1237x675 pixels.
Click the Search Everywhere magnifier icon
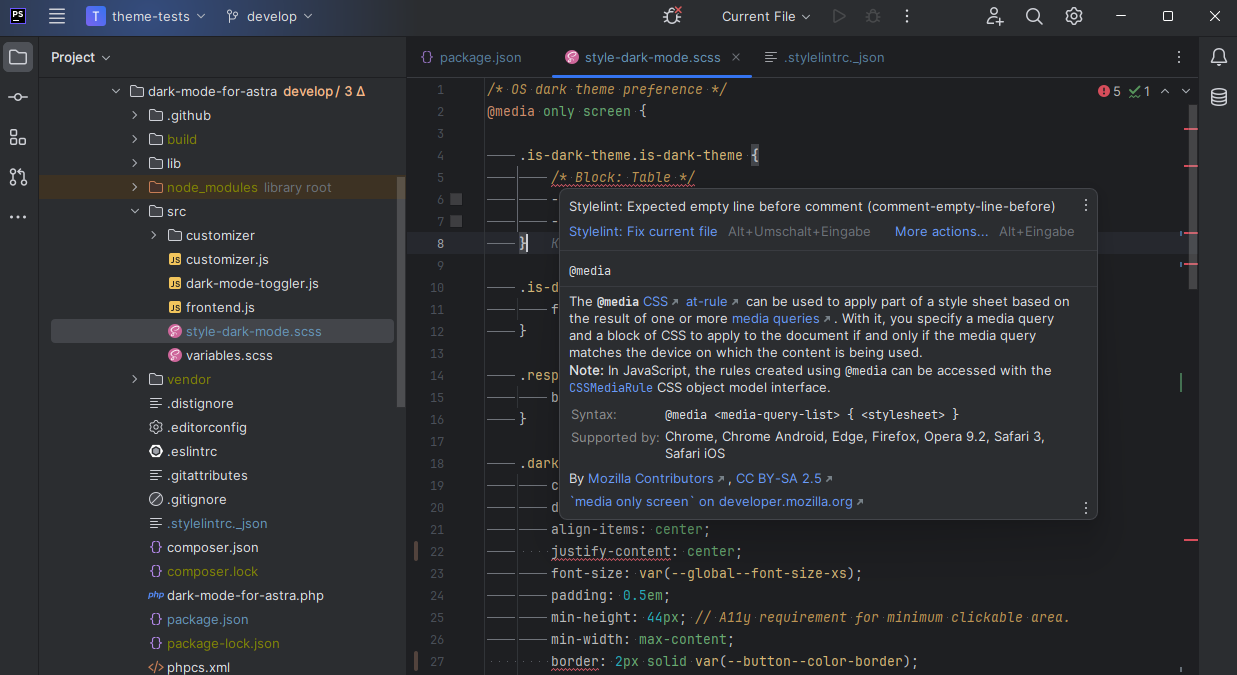[x=1034, y=16]
